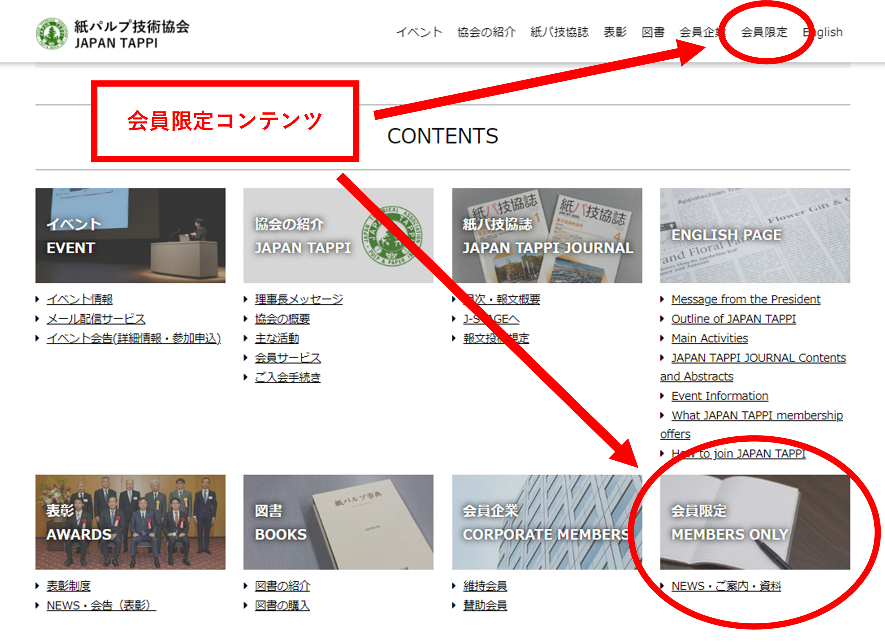Follow the メール配信サービス link
The height and width of the screenshot is (642, 885).
click(x=96, y=319)
